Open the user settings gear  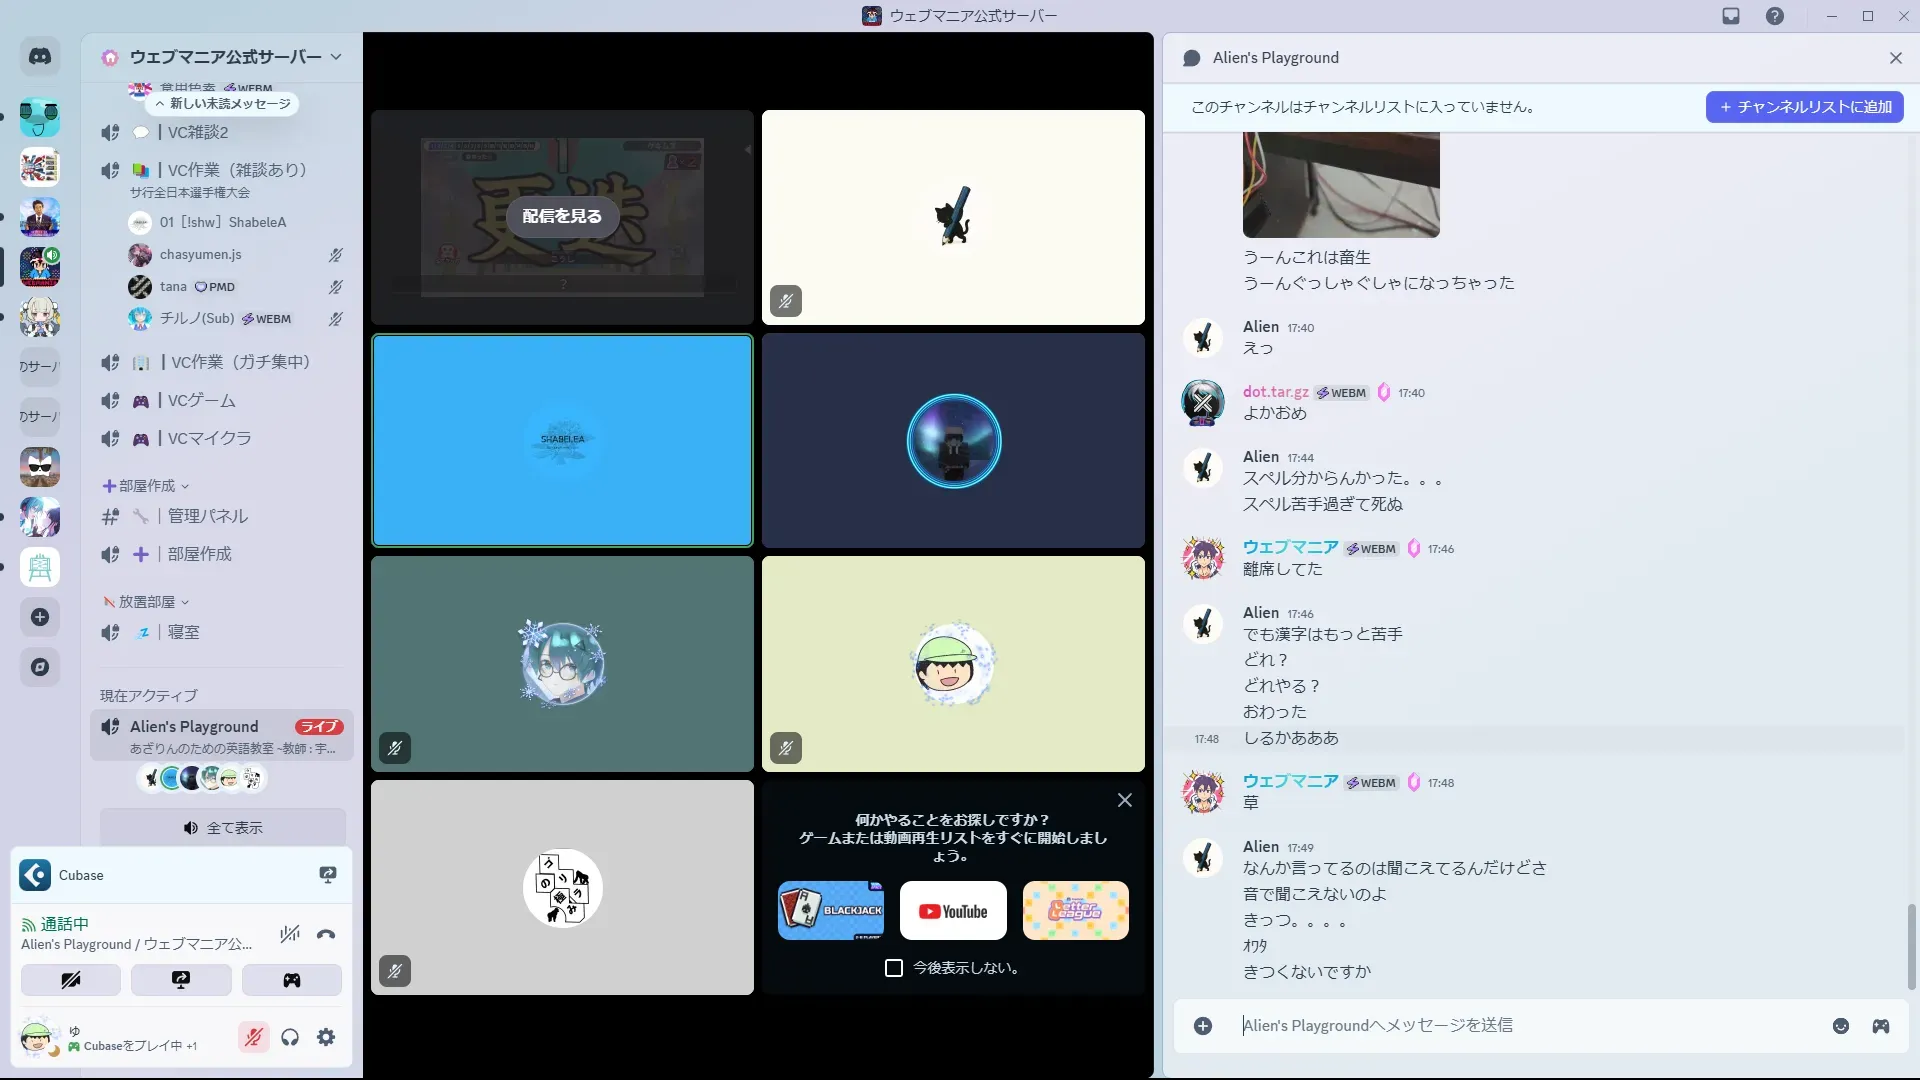[x=326, y=1037]
